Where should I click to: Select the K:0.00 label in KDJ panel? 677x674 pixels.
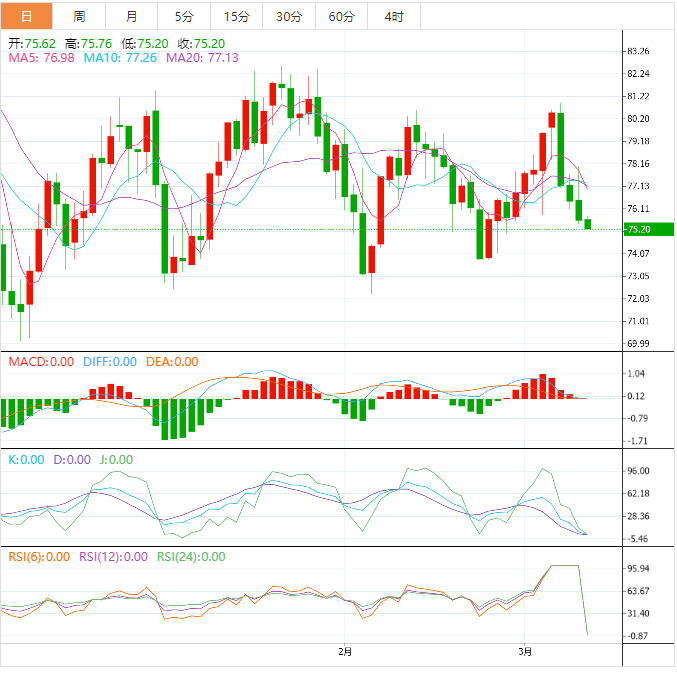point(26,460)
